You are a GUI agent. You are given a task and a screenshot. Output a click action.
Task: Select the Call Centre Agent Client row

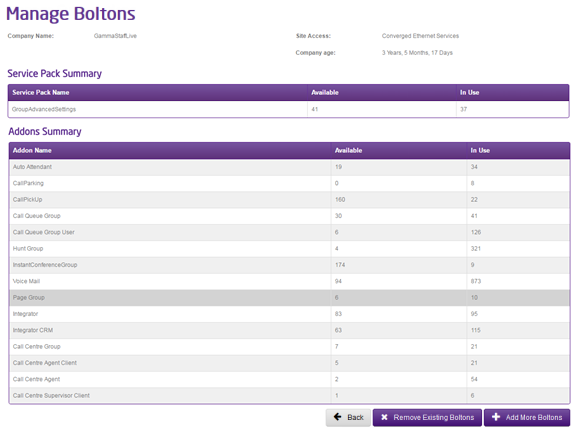(290, 363)
